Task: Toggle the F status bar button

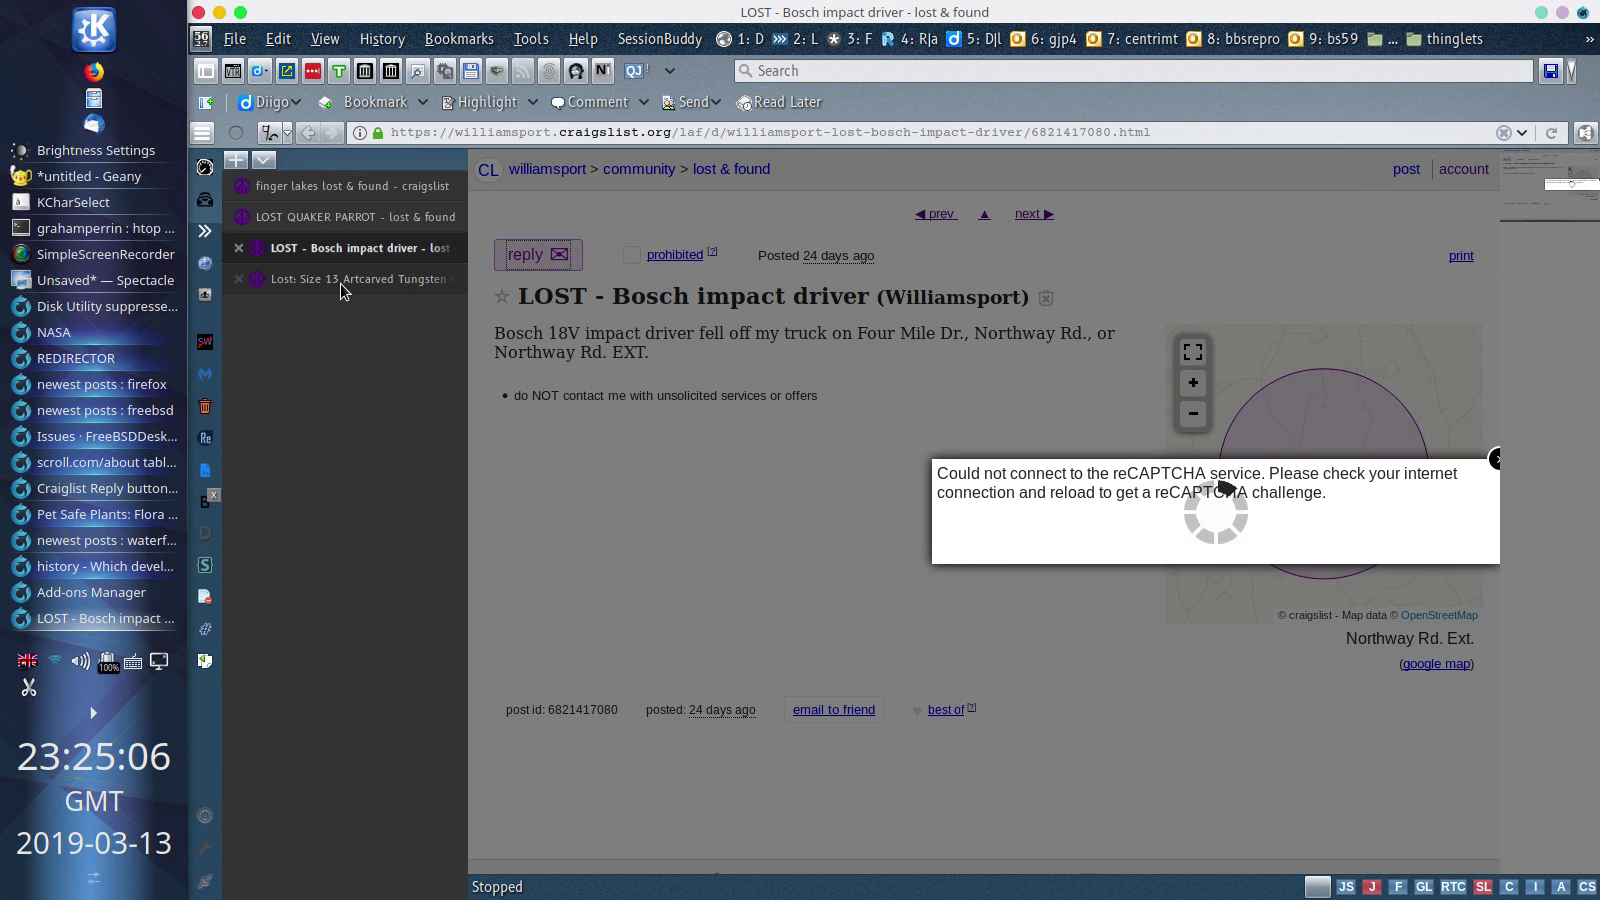Action: coord(1398,887)
